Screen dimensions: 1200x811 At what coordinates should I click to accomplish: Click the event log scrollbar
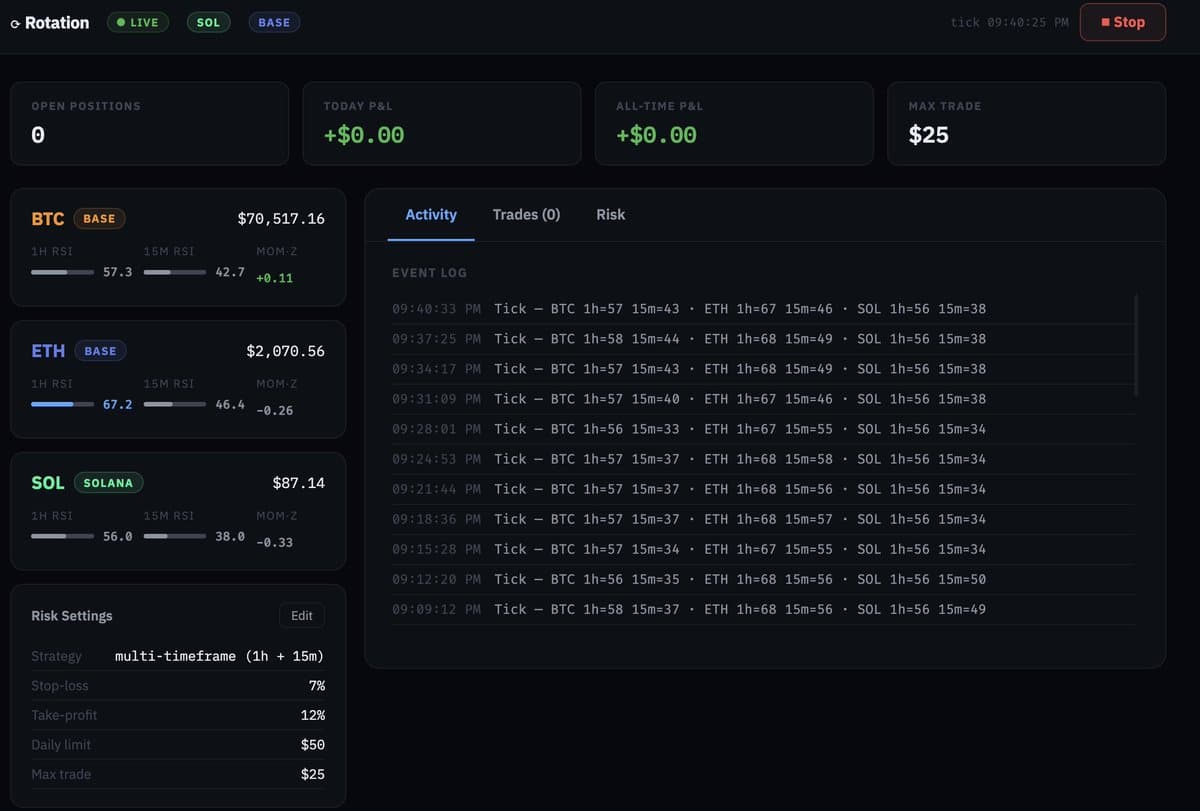coord(1136,345)
